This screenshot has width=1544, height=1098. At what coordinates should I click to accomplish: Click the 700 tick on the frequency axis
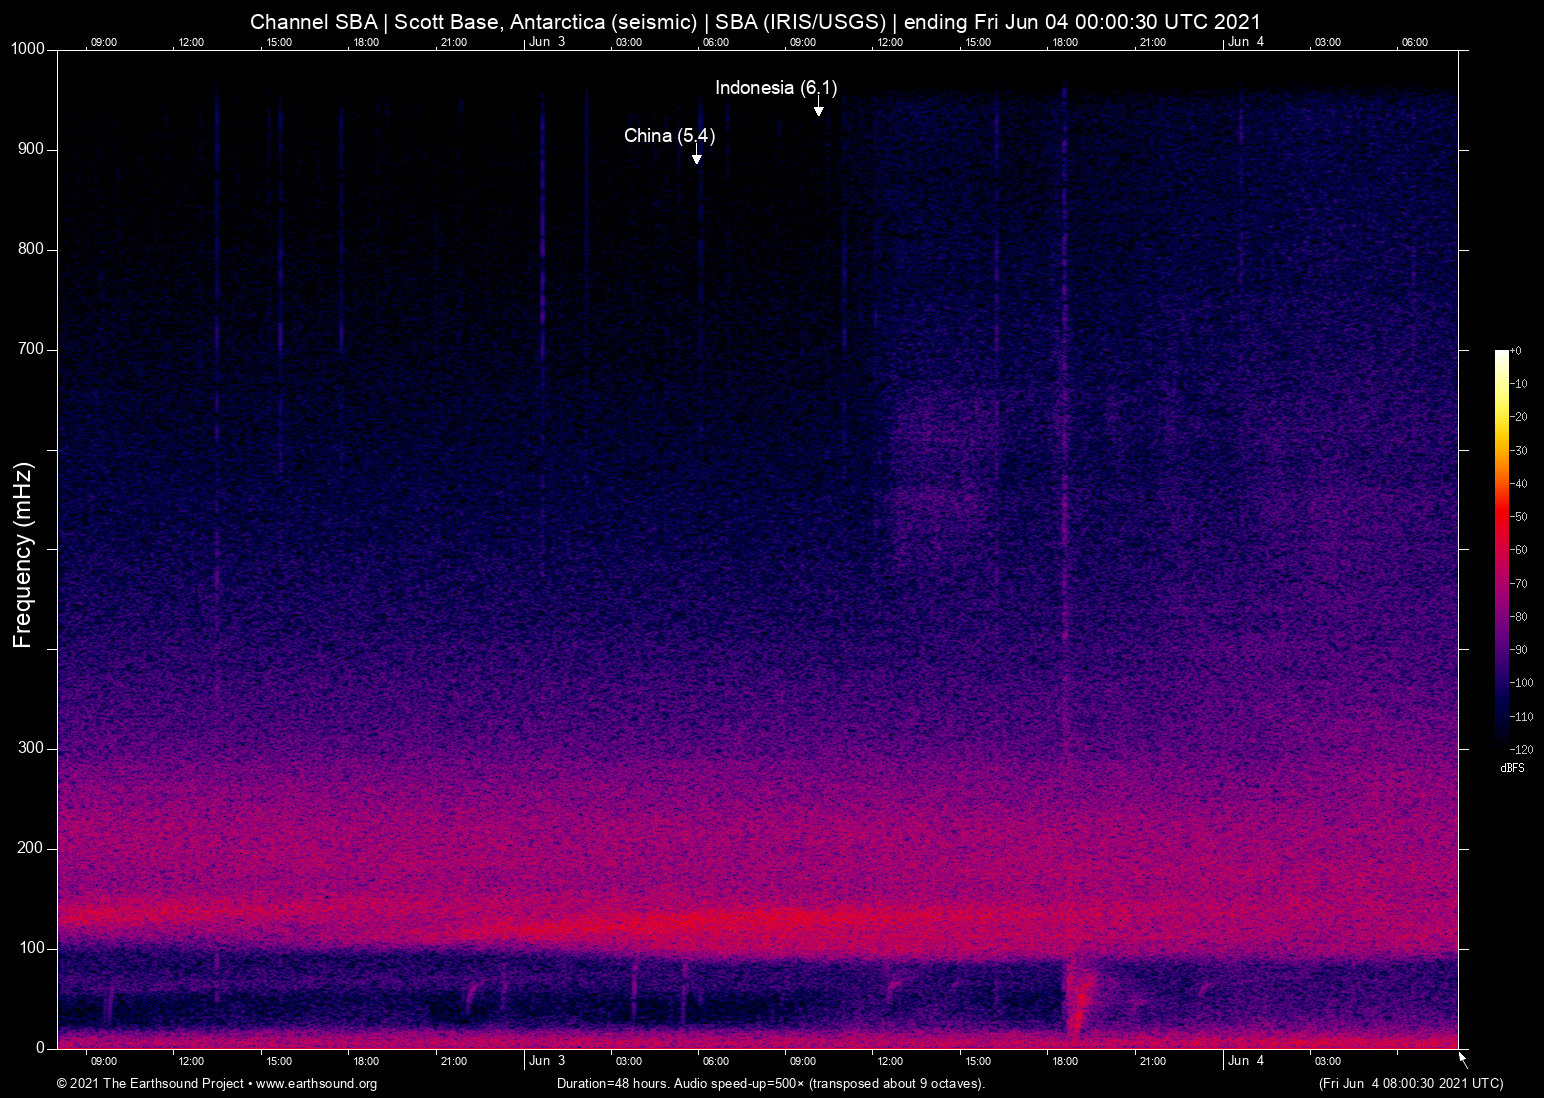pos(32,349)
